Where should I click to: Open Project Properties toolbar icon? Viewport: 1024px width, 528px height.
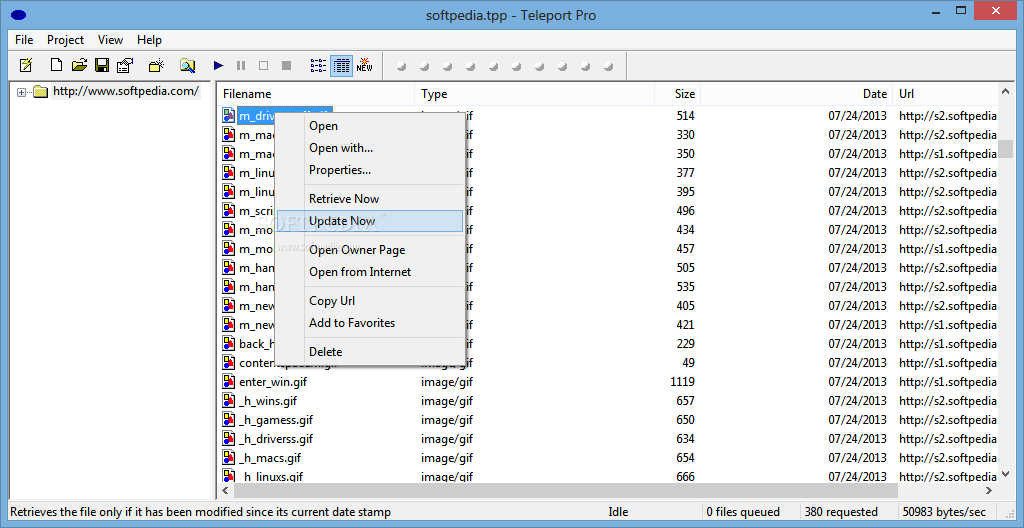(x=125, y=65)
